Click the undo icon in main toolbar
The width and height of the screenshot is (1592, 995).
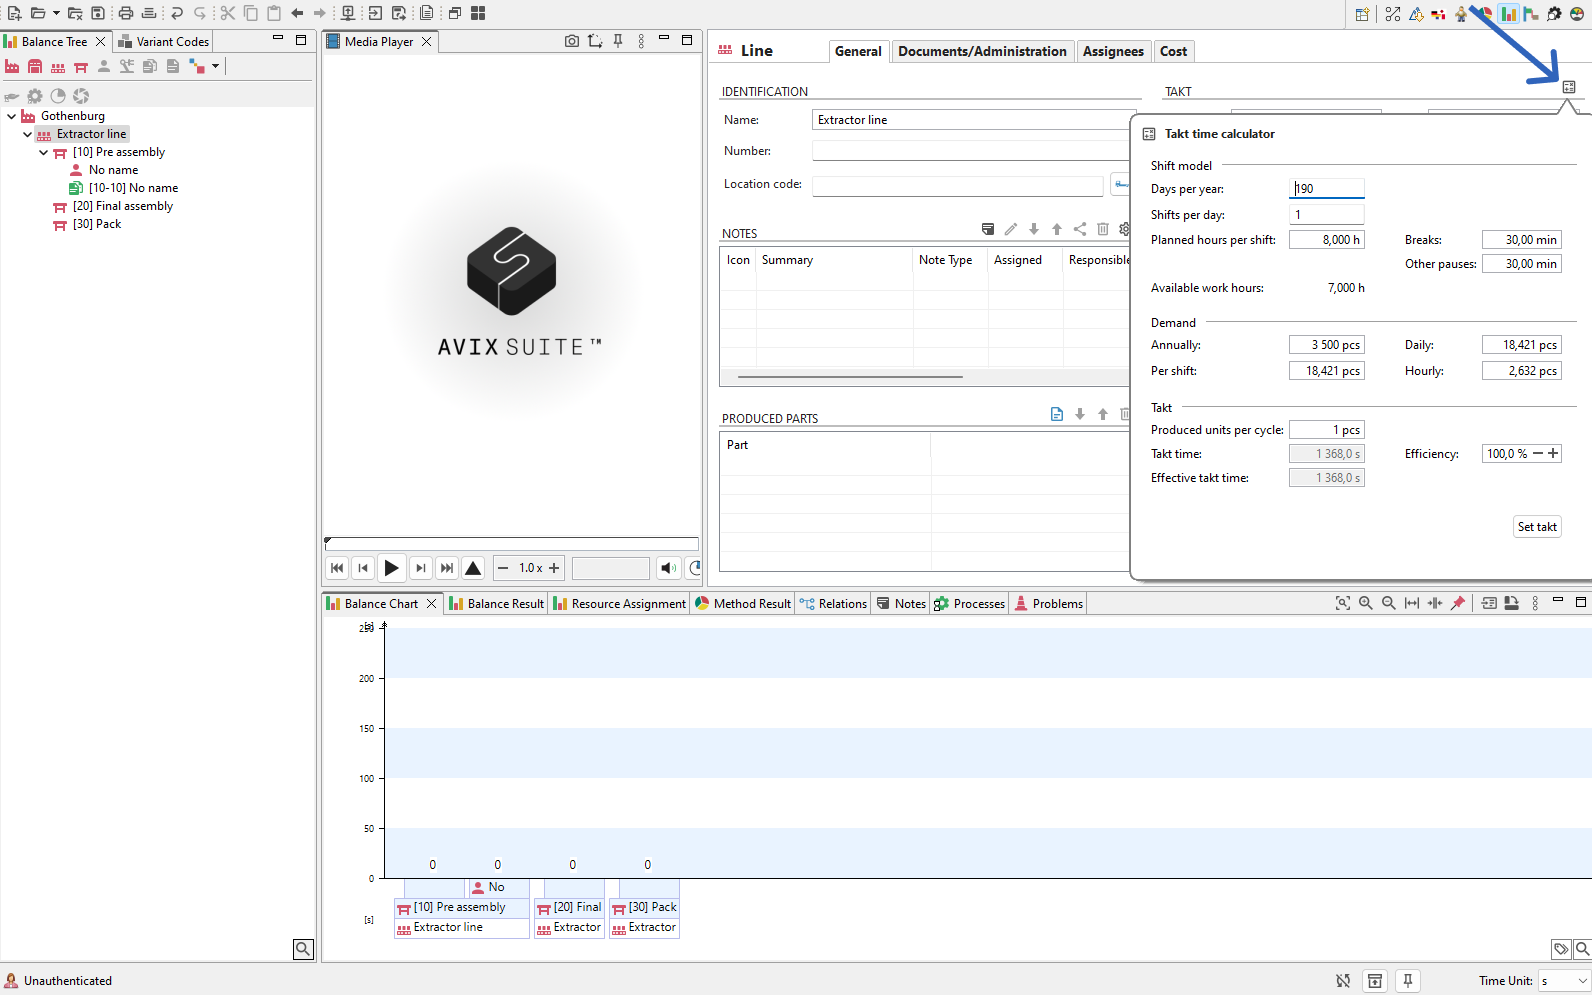click(x=177, y=13)
